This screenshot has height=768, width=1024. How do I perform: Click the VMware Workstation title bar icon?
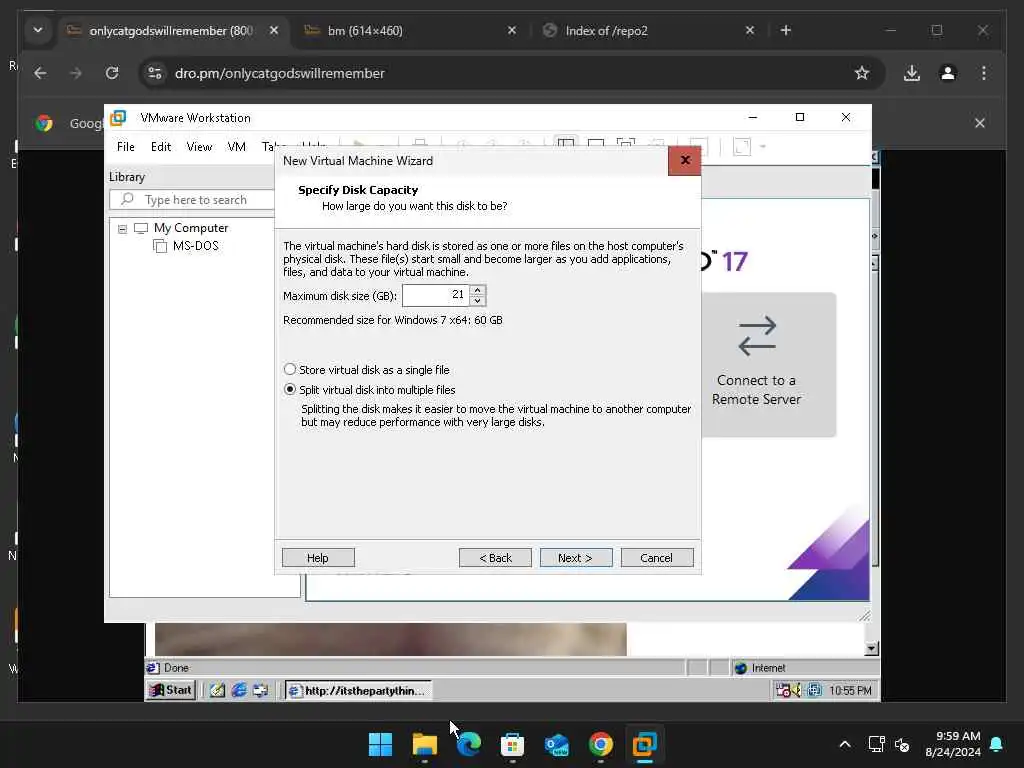coord(118,118)
